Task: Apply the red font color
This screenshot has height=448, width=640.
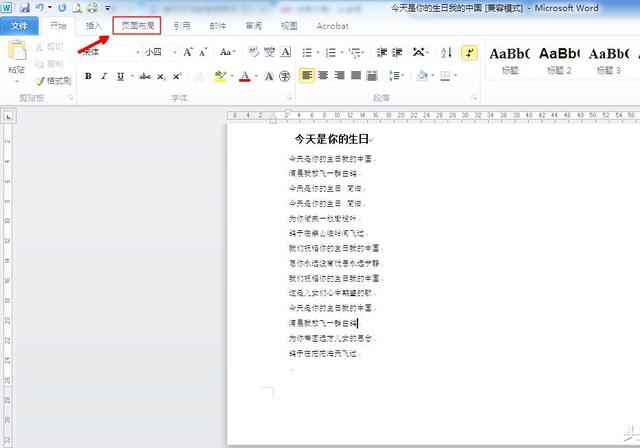Action: tap(244, 76)
